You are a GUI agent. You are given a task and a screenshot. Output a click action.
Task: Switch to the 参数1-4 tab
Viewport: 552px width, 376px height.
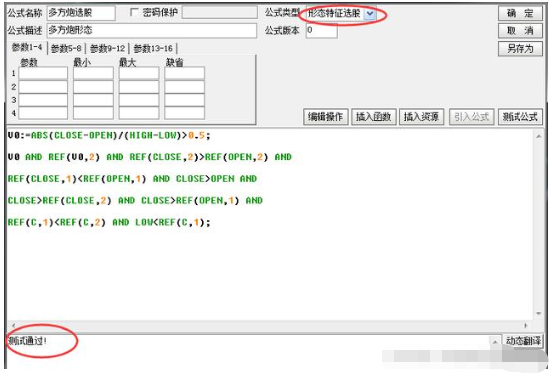27,47
